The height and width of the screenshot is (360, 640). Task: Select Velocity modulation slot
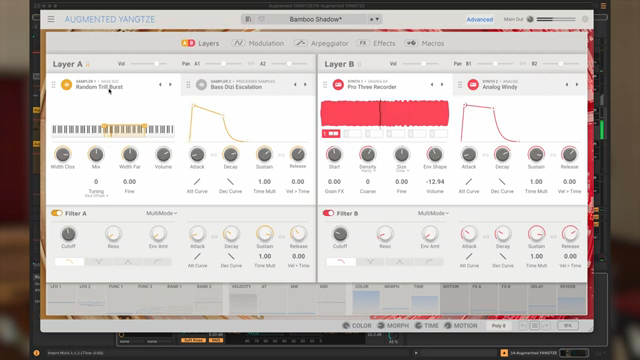coord(243,299)
